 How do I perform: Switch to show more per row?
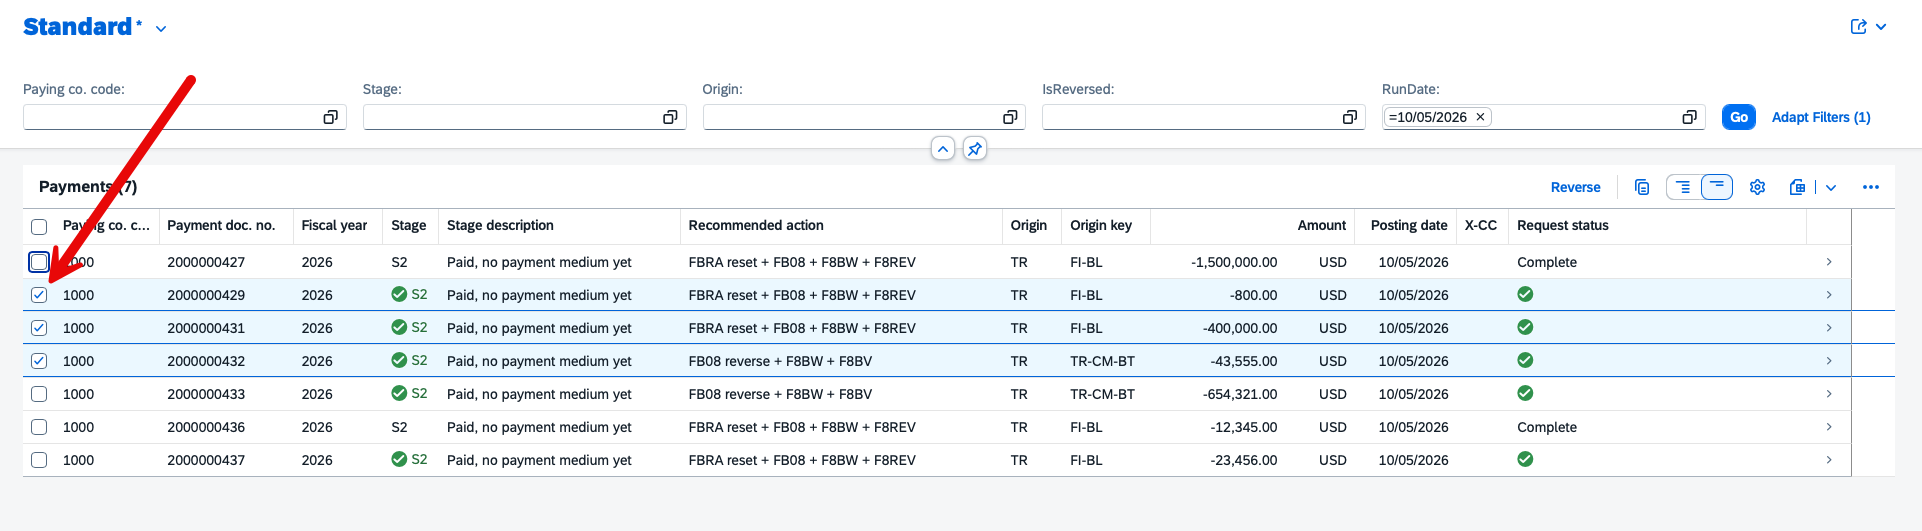pos(1683,187)
